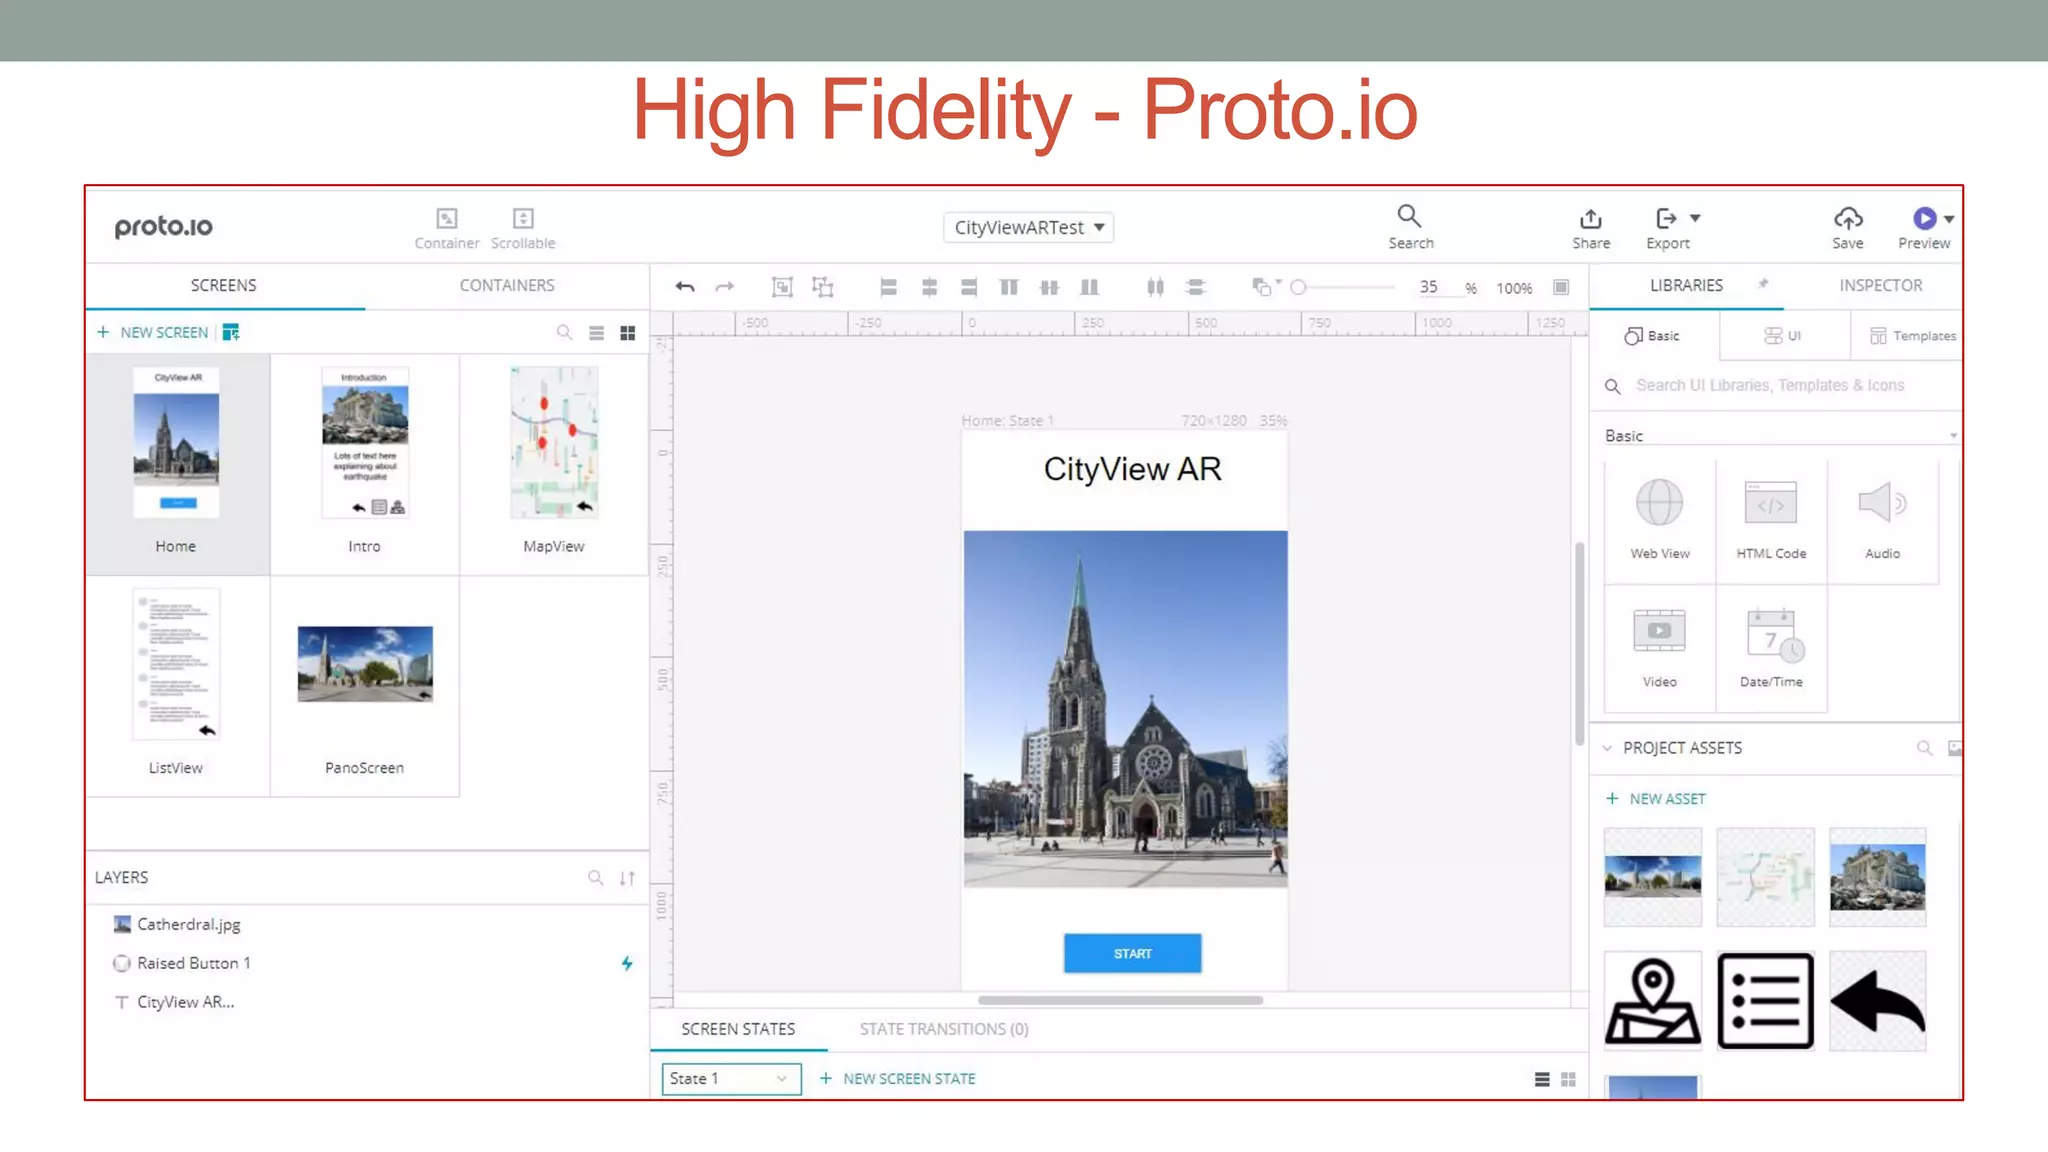Click the Container tool icon

tap(447, 219)
